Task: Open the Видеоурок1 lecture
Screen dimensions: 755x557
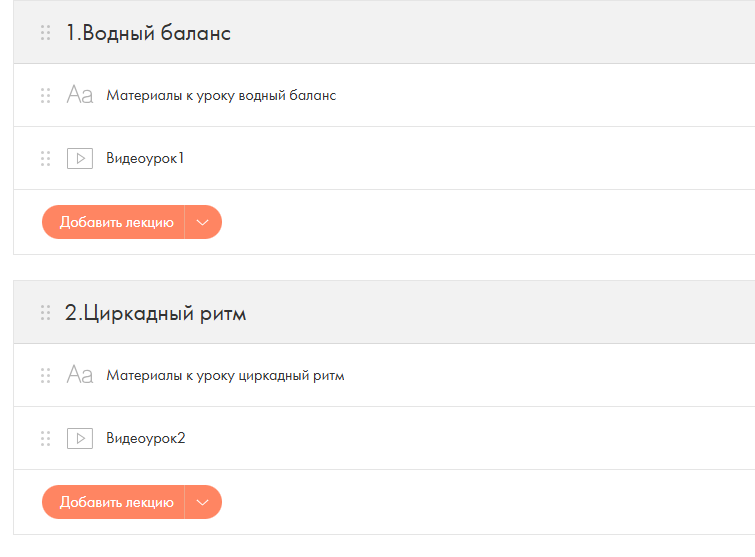Action: coord(145,158)
